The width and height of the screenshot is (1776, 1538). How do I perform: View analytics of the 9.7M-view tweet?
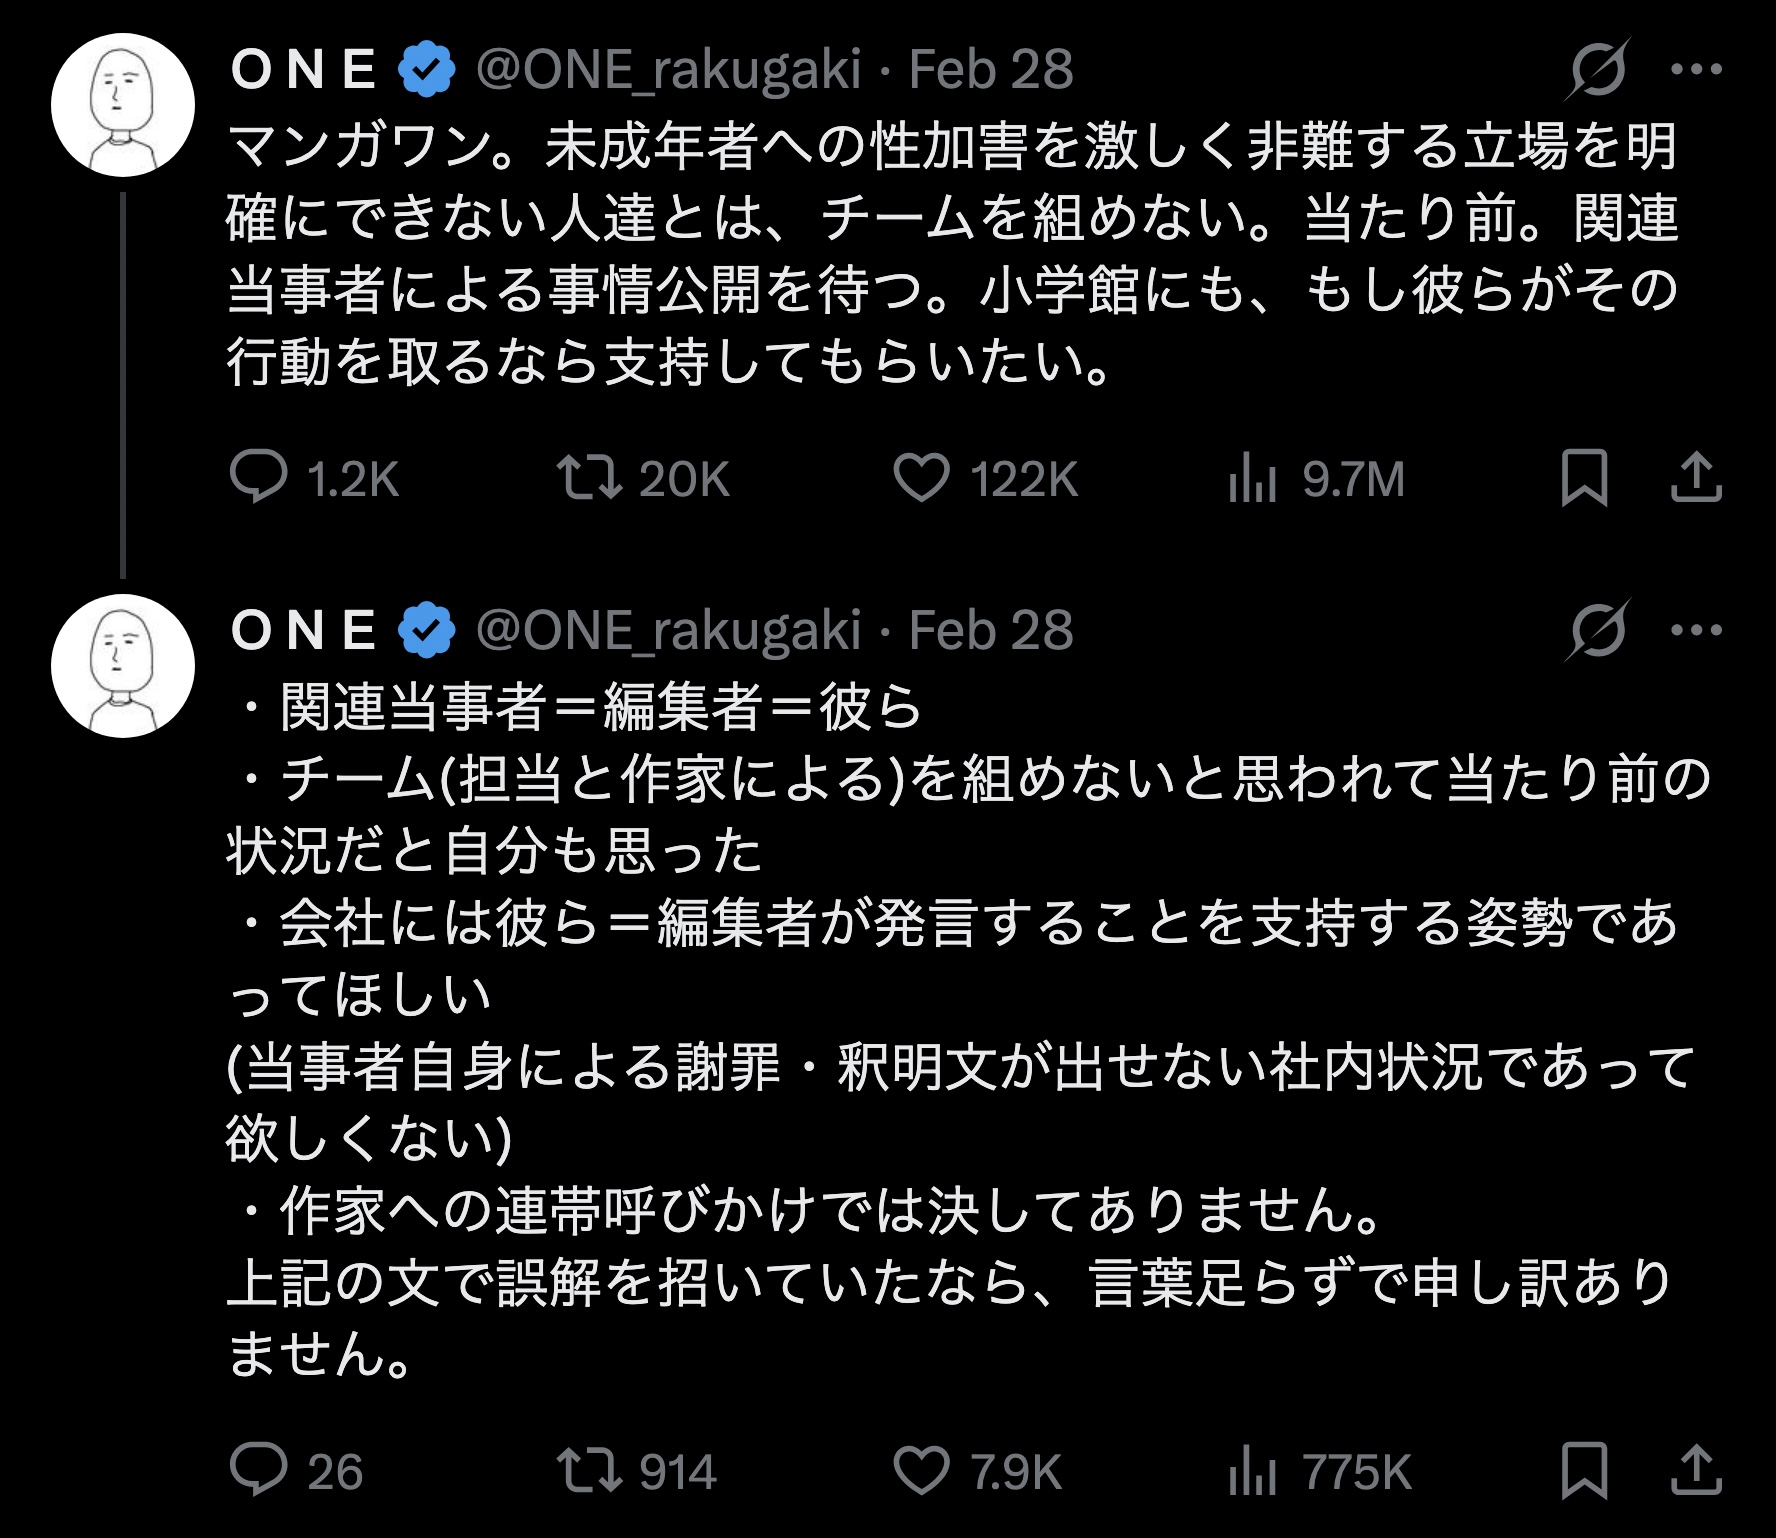pos(1252,478)
